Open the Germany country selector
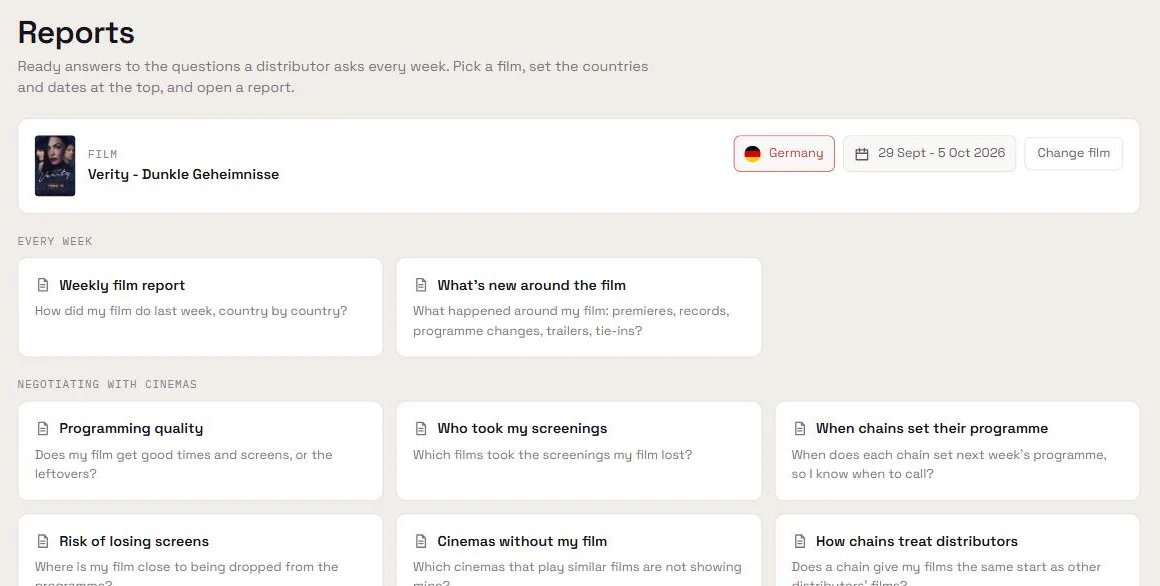Screen dimensions: 1160x586 [x=784, y=153]
